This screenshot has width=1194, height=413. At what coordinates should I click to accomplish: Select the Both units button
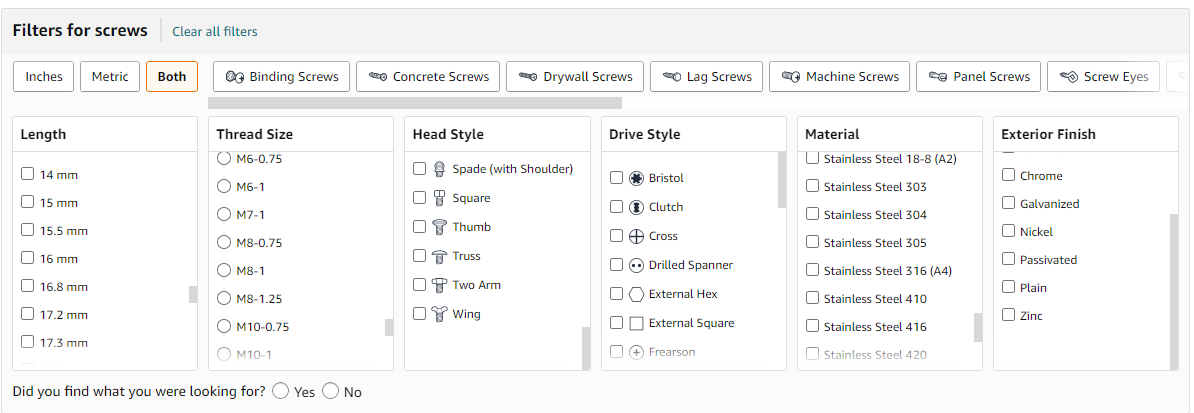[x=171, y=76]
